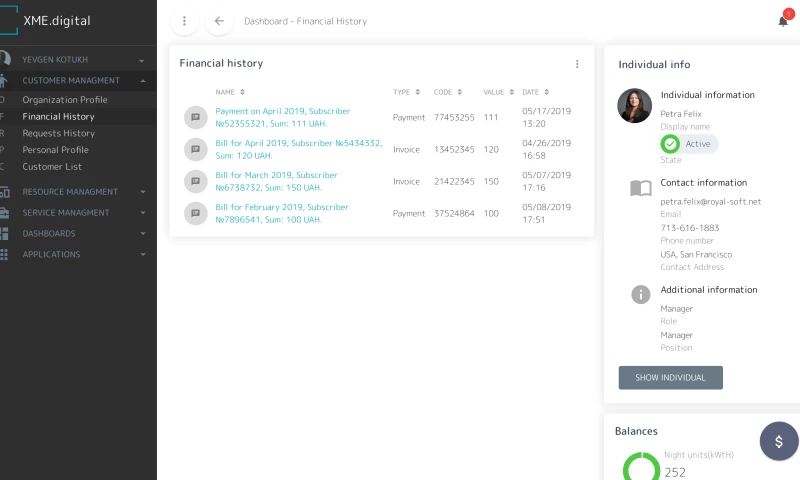
Task: Open Financial history card options menu
Action: (x=577, y=64)
